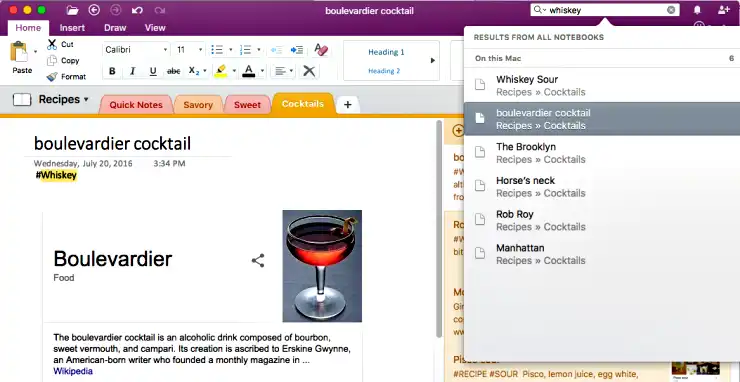The image size is (740, 382).
Task: Toggle strikethrough formatting
Action: pos(174,71)
